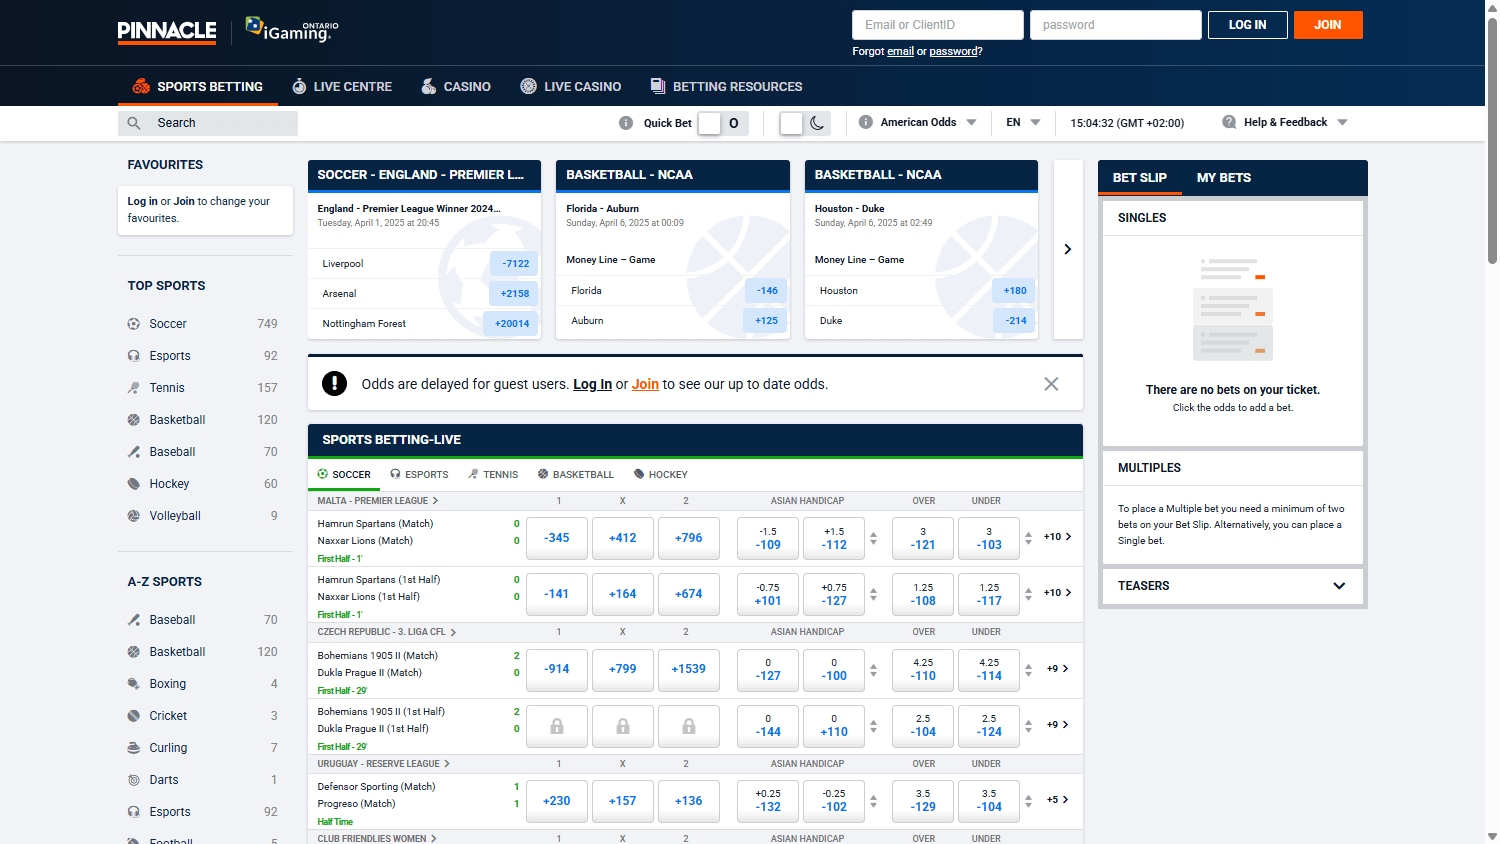Select the BASKETBALL live betting tab
The image size is (1500, 844).
tap(575, 474)
